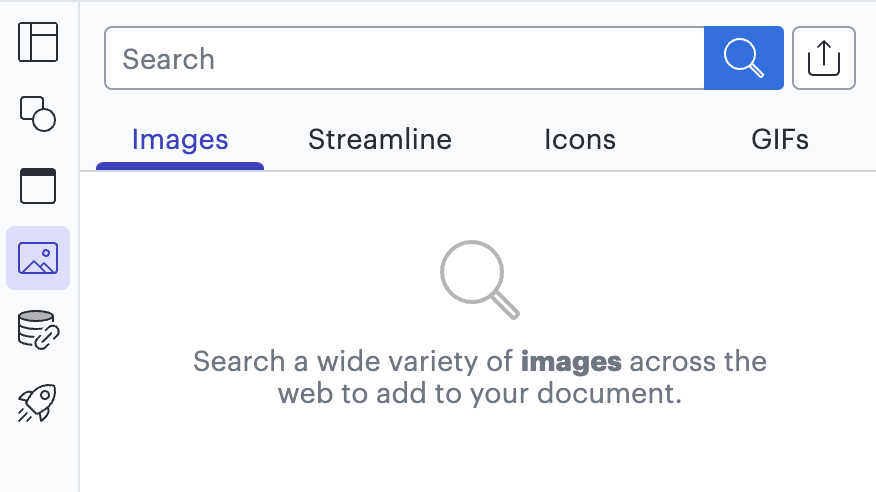
Task: Click the "web to add to your document" line
Action: (479, 394)
